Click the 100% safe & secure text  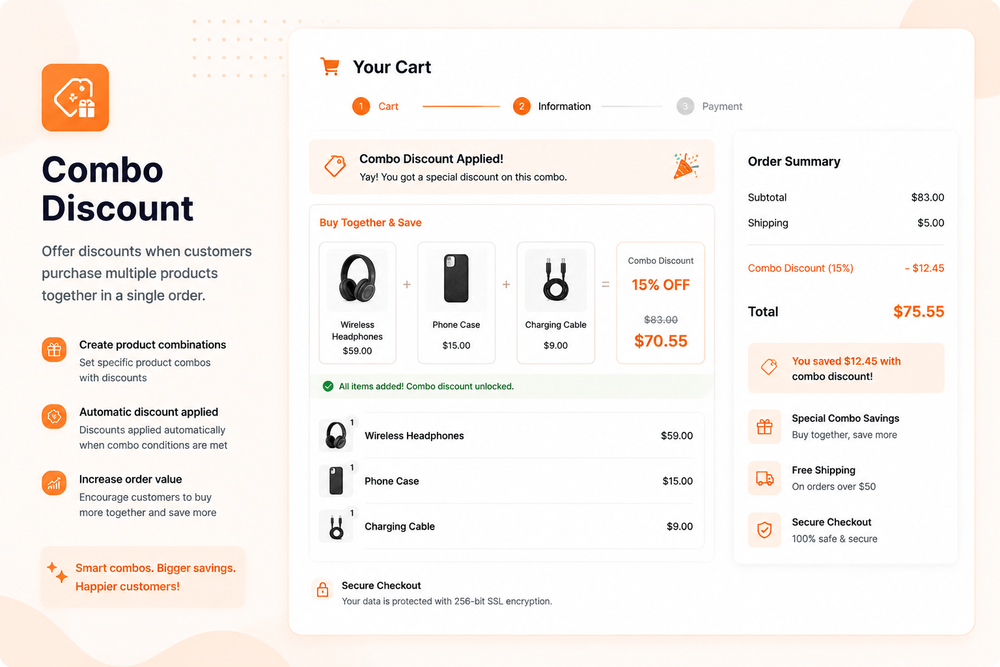pos(834,539)
